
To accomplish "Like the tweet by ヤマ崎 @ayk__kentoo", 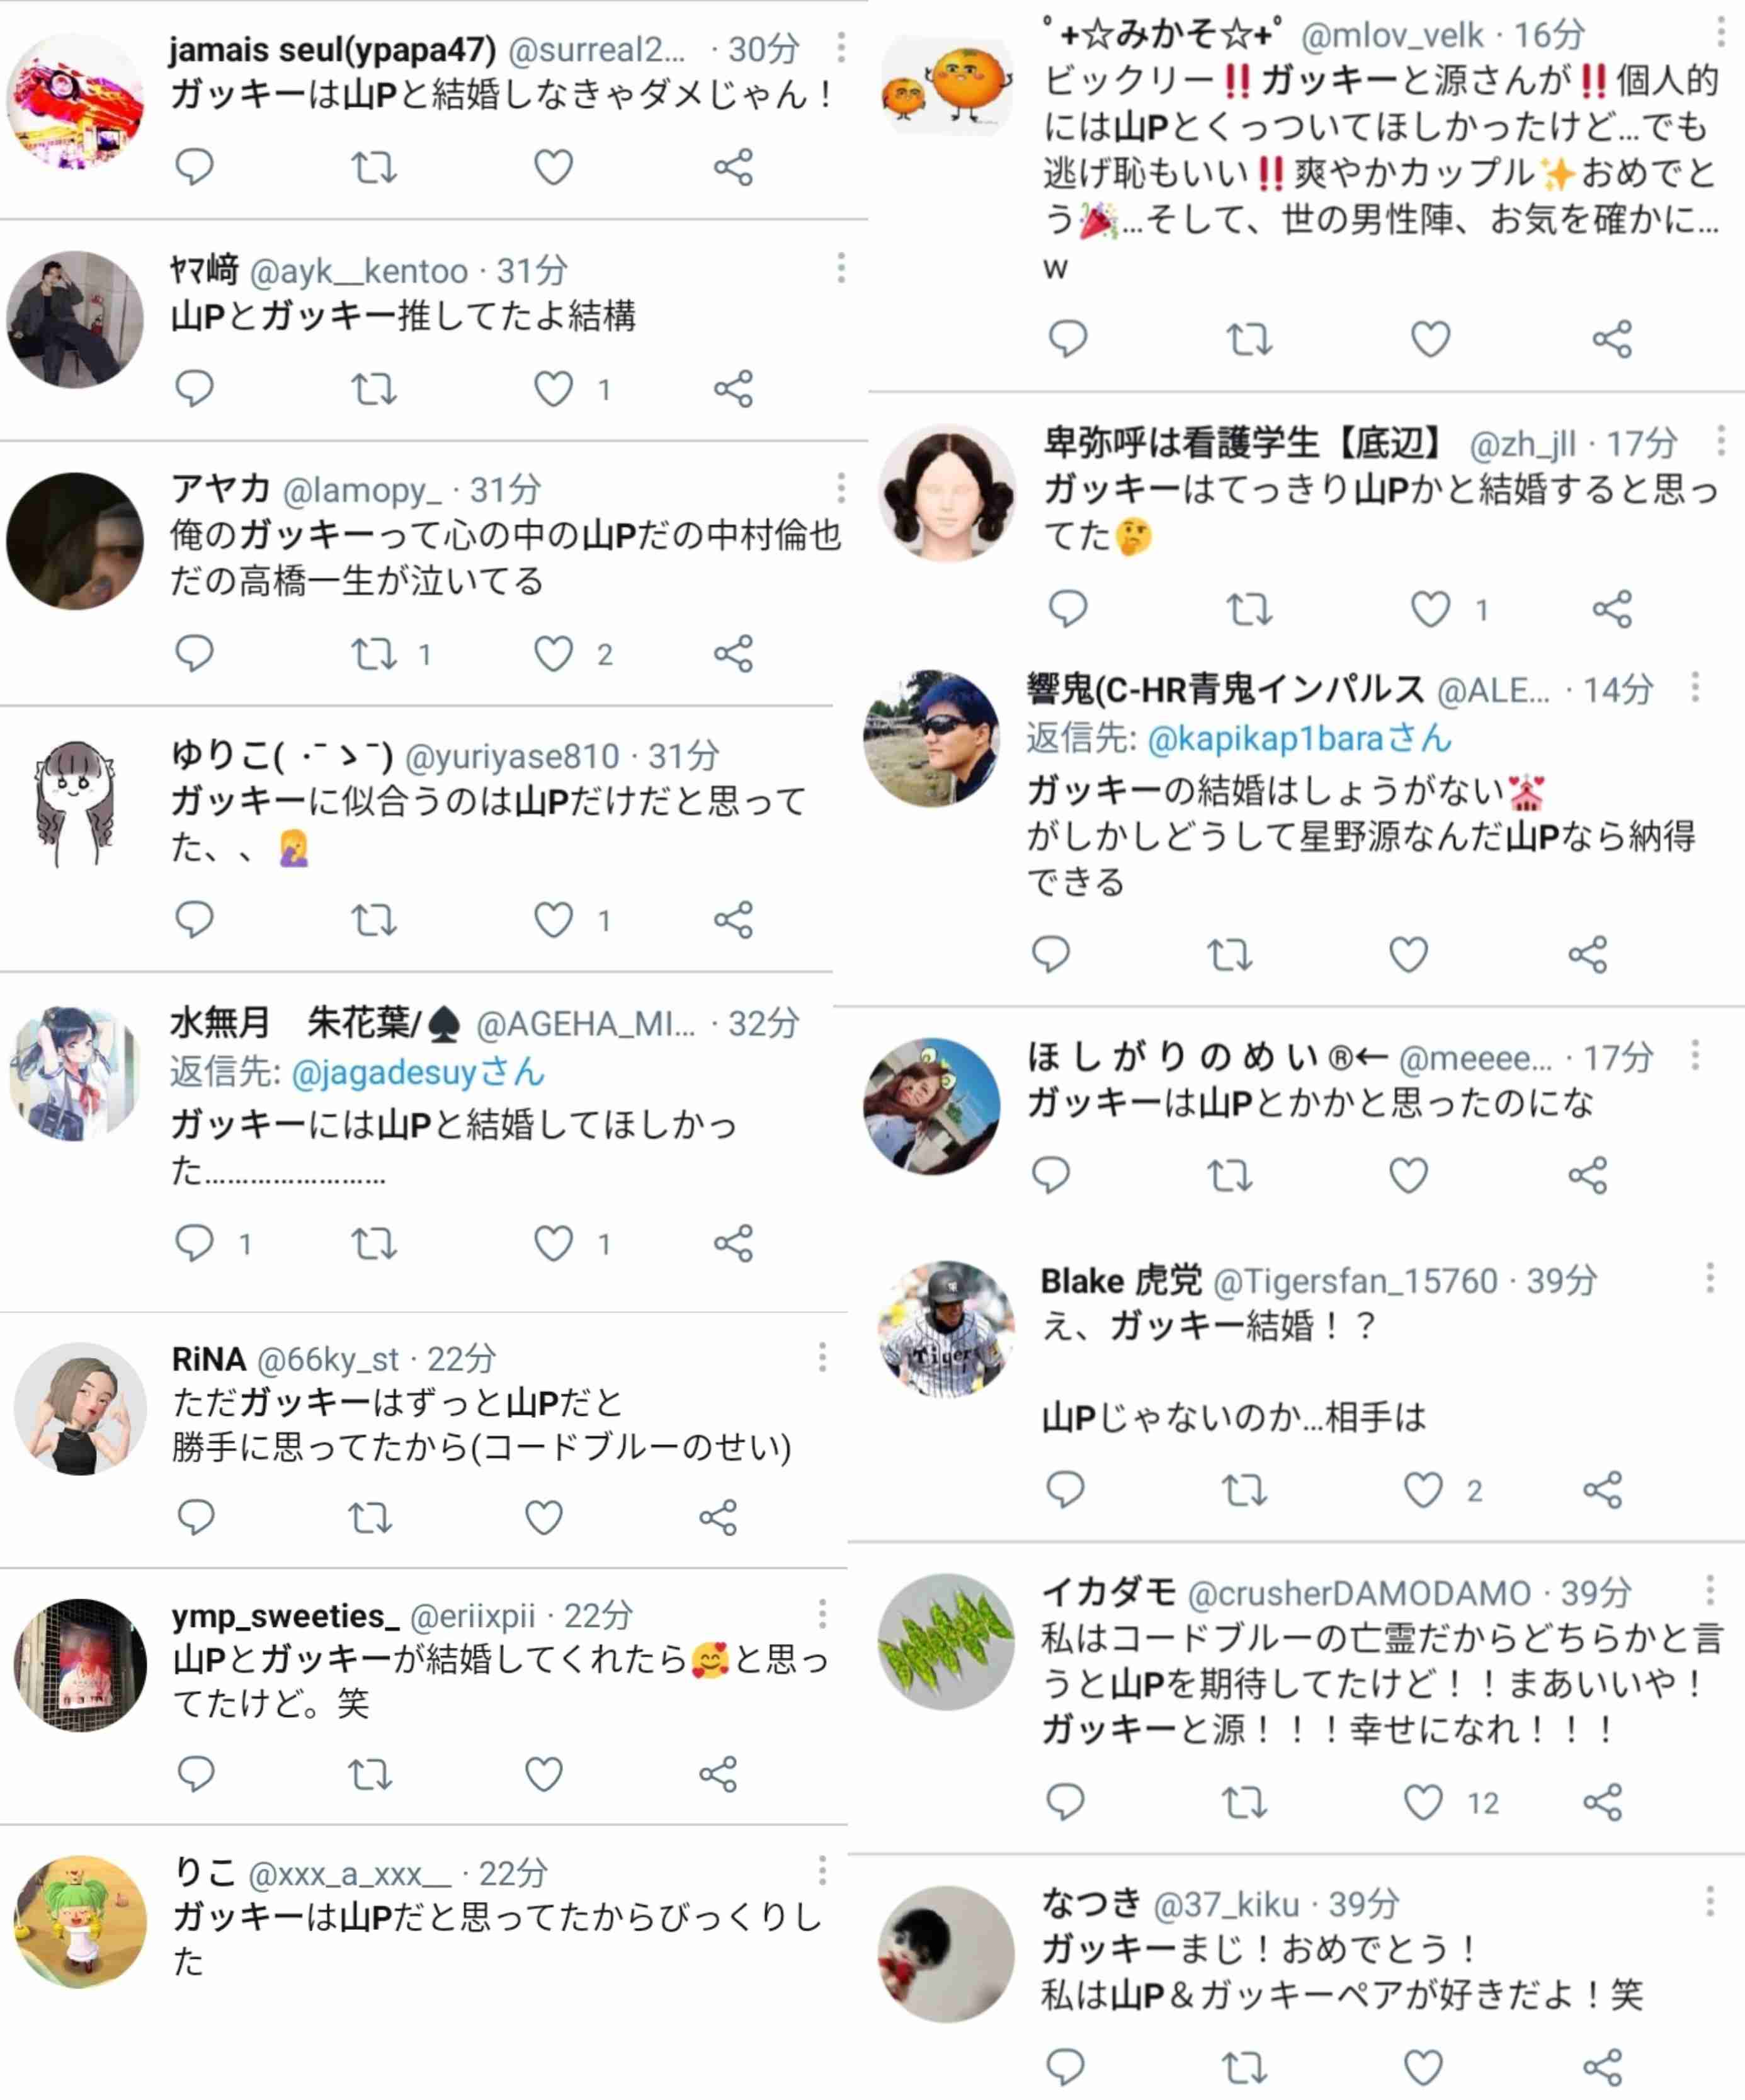I will point(553,388).
